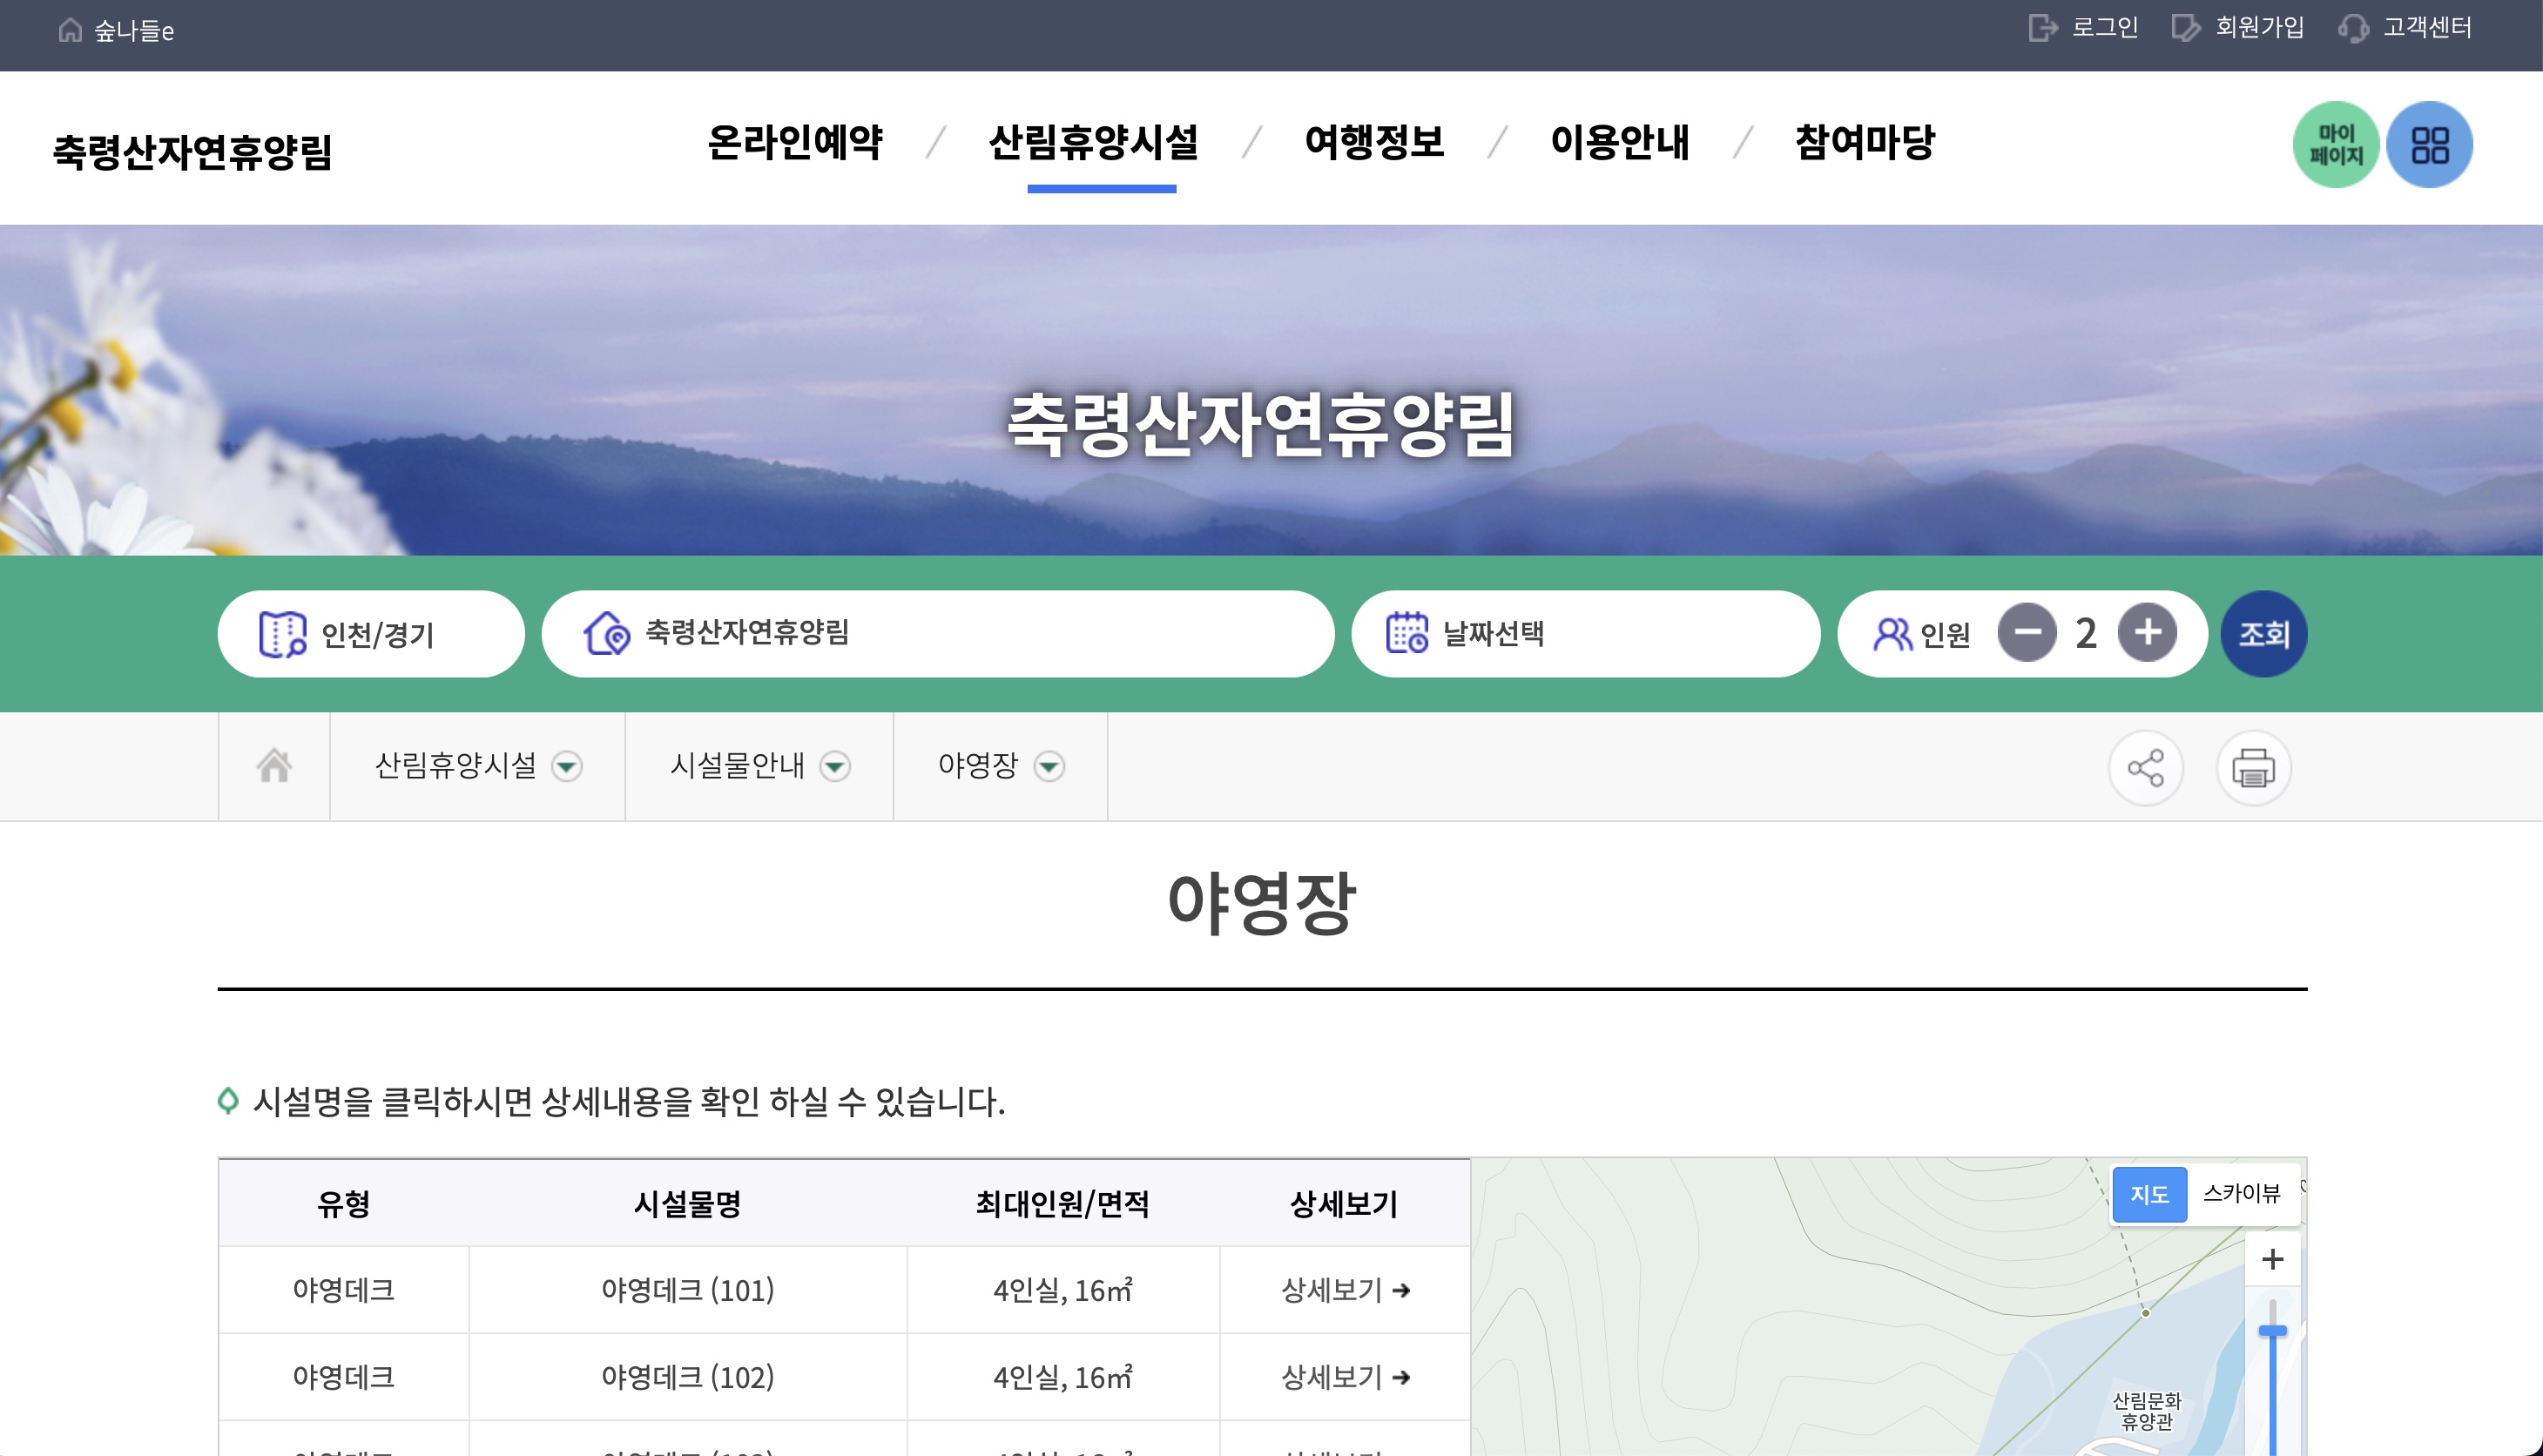2543x1456 pixels.
Task: Click the map zoom-in plus icon
Action: pyautogui.click(x=2272, y=1259)
